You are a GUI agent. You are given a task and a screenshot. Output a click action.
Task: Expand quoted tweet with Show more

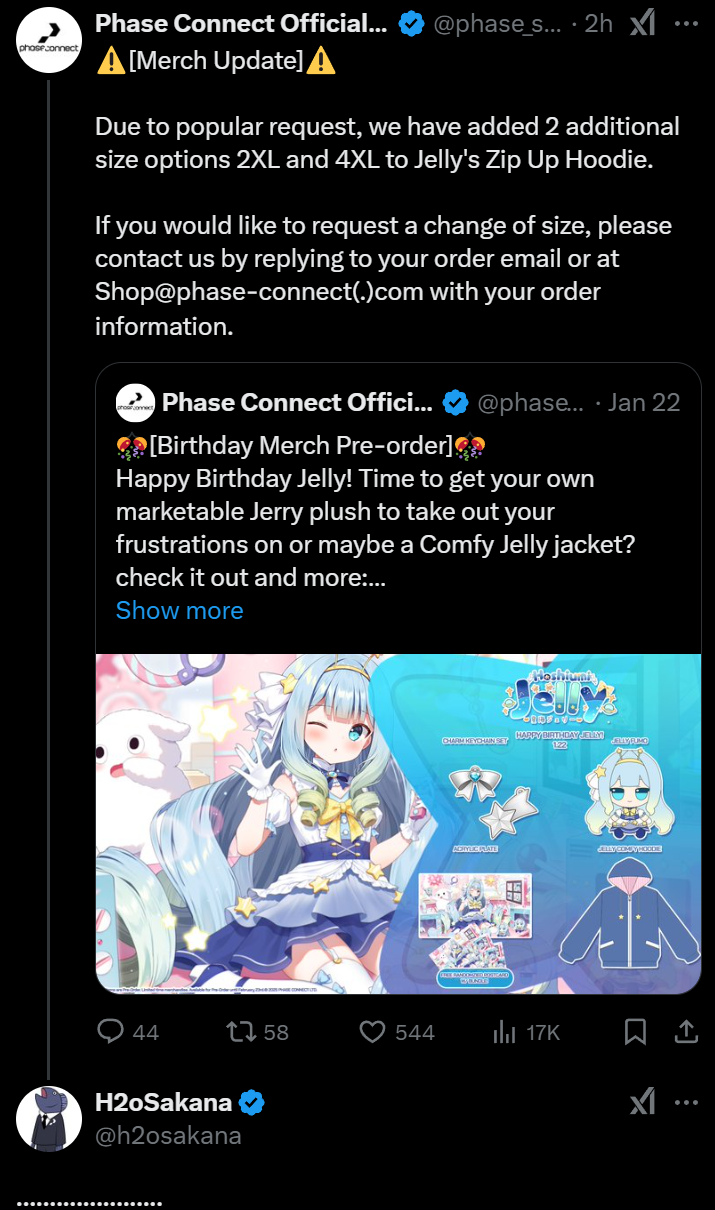point(179,610)
